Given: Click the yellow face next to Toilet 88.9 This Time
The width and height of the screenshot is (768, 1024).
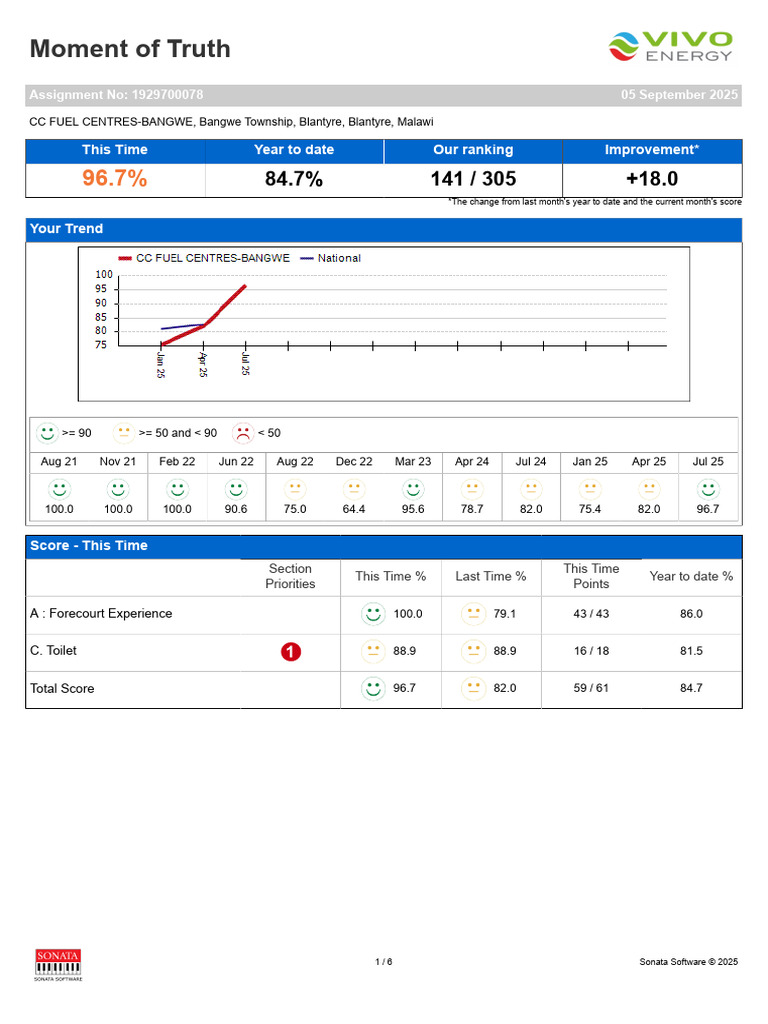Looking at the screenshot, I should (373, 651).
